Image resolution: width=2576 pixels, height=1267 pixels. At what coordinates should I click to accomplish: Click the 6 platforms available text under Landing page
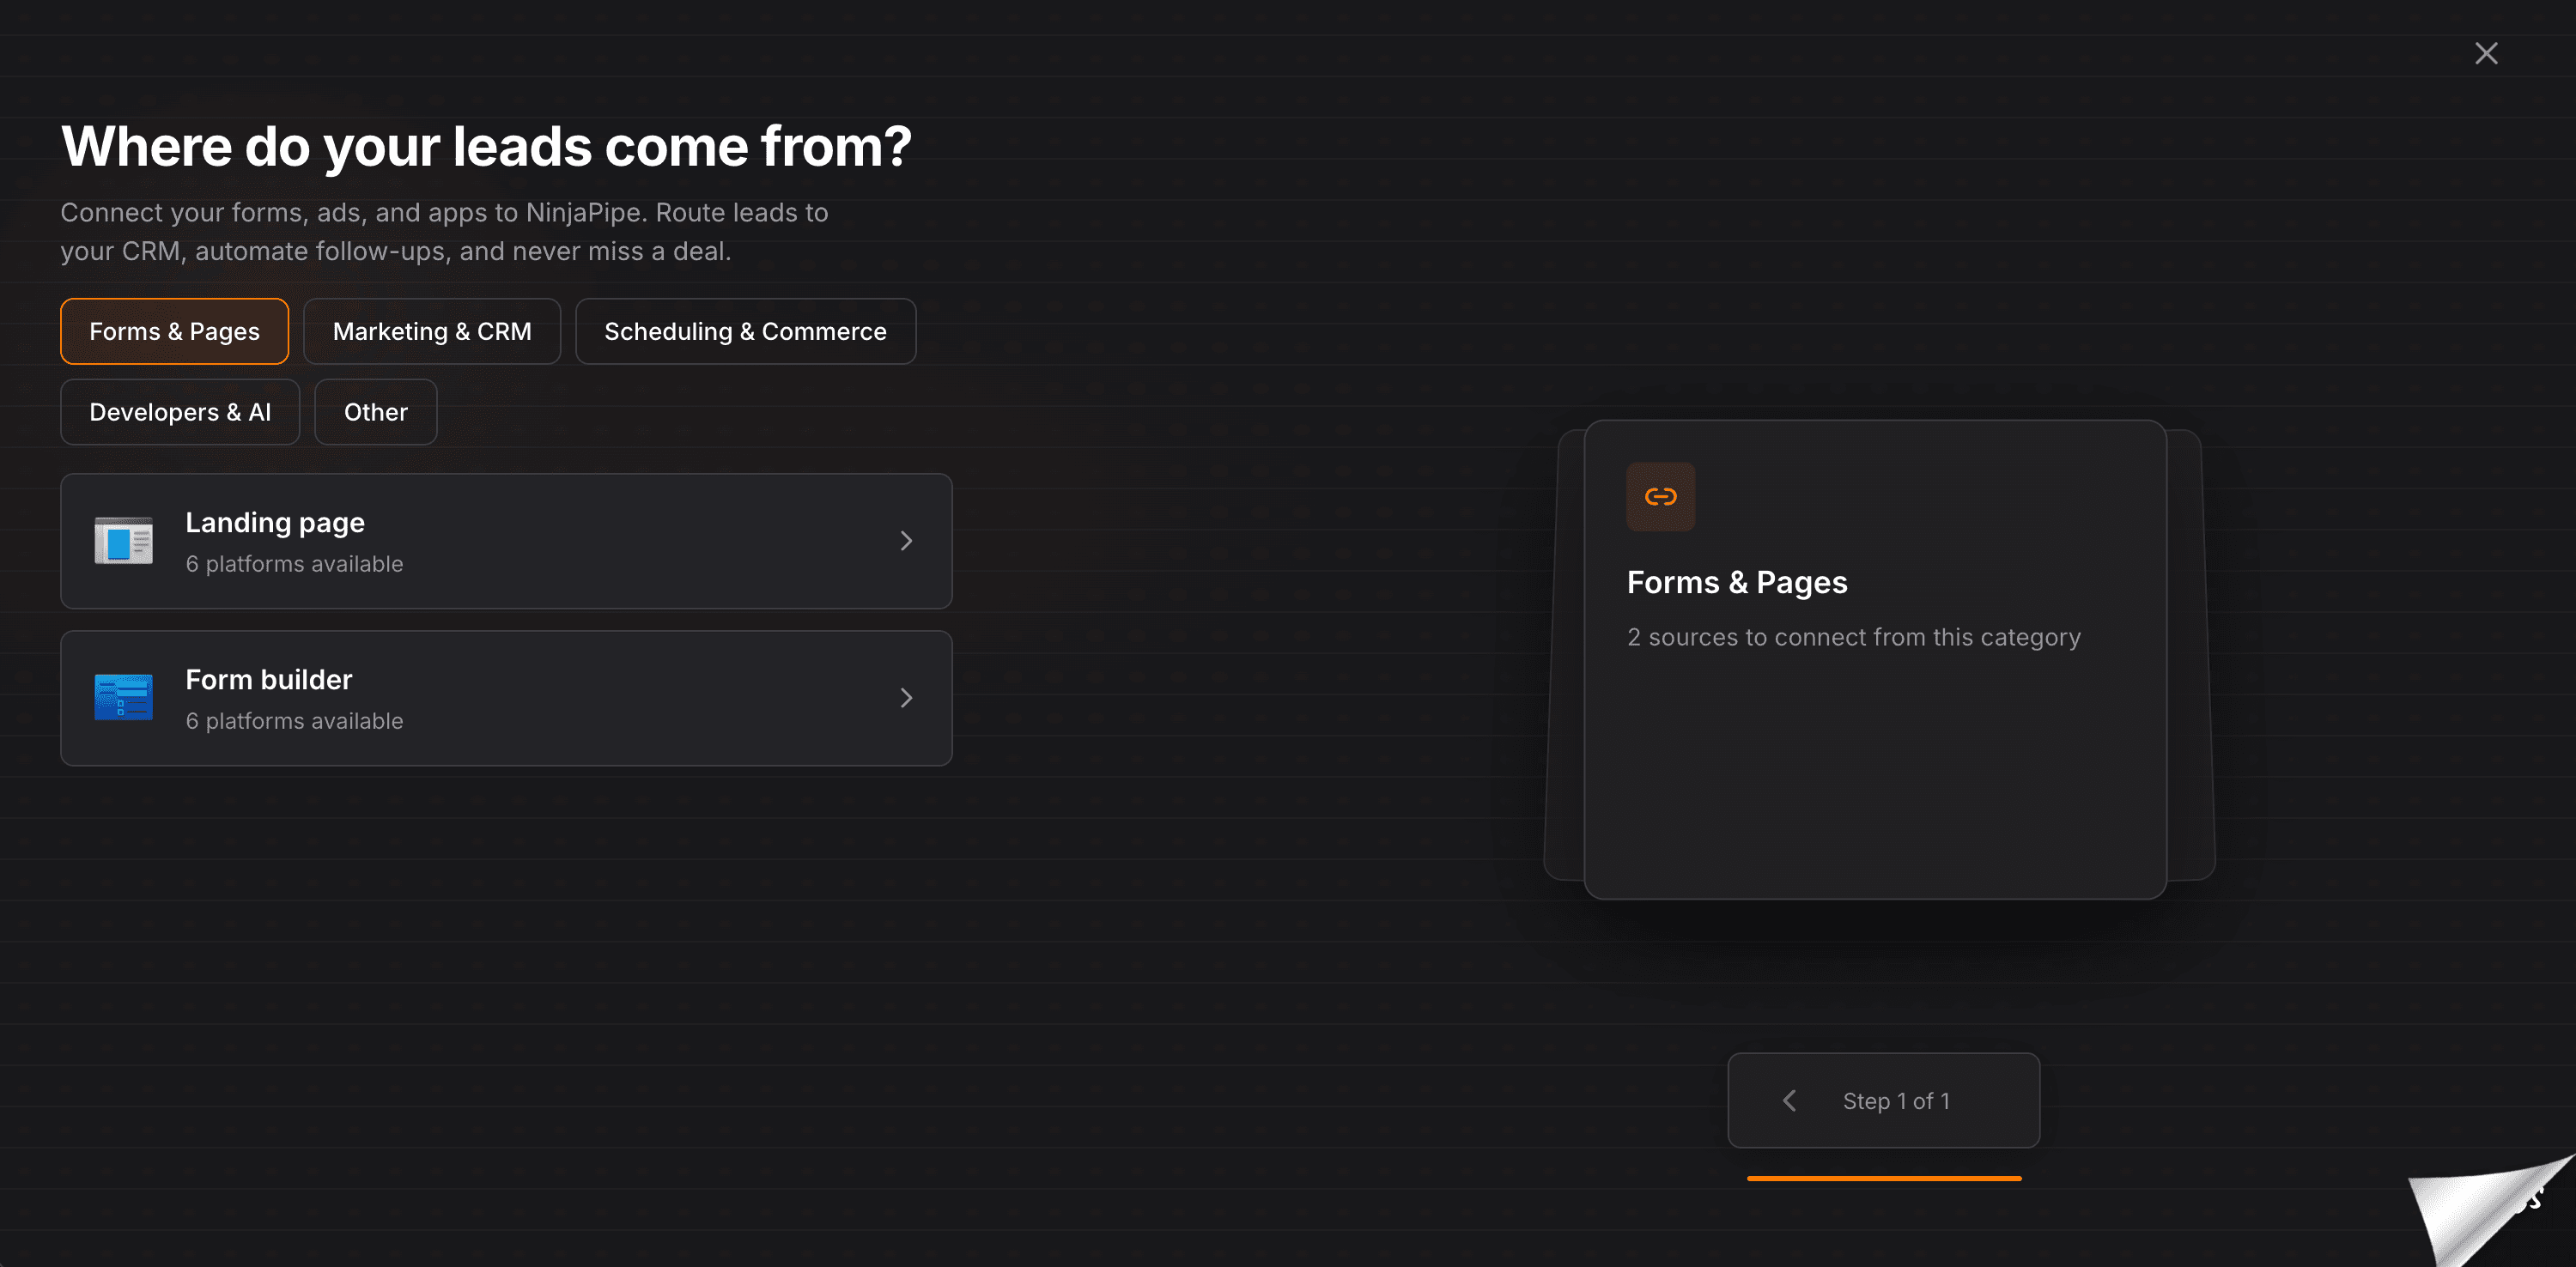coord(294,563)
